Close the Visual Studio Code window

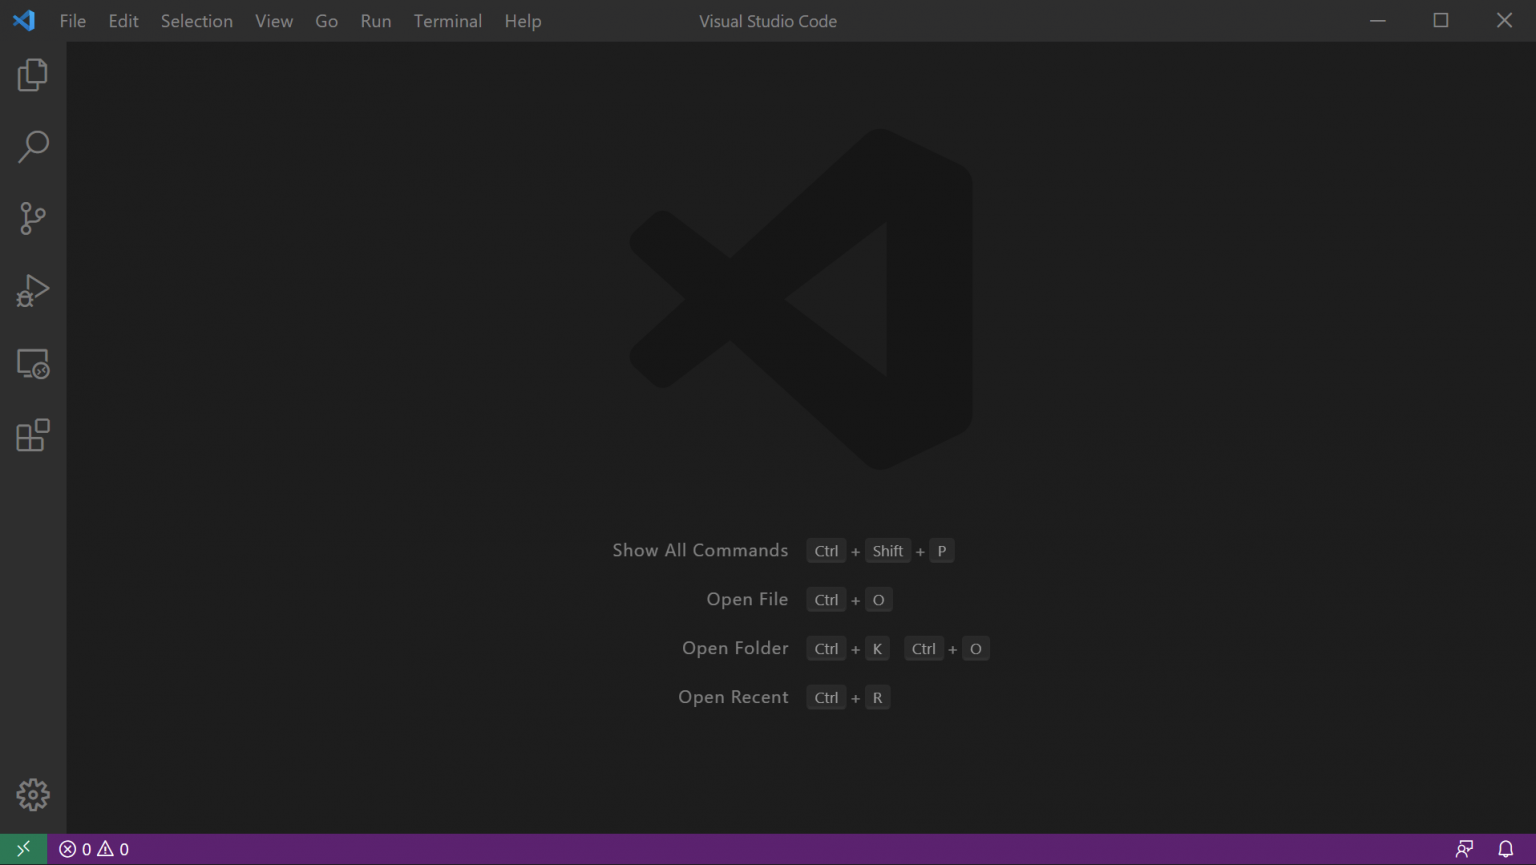1504,20
